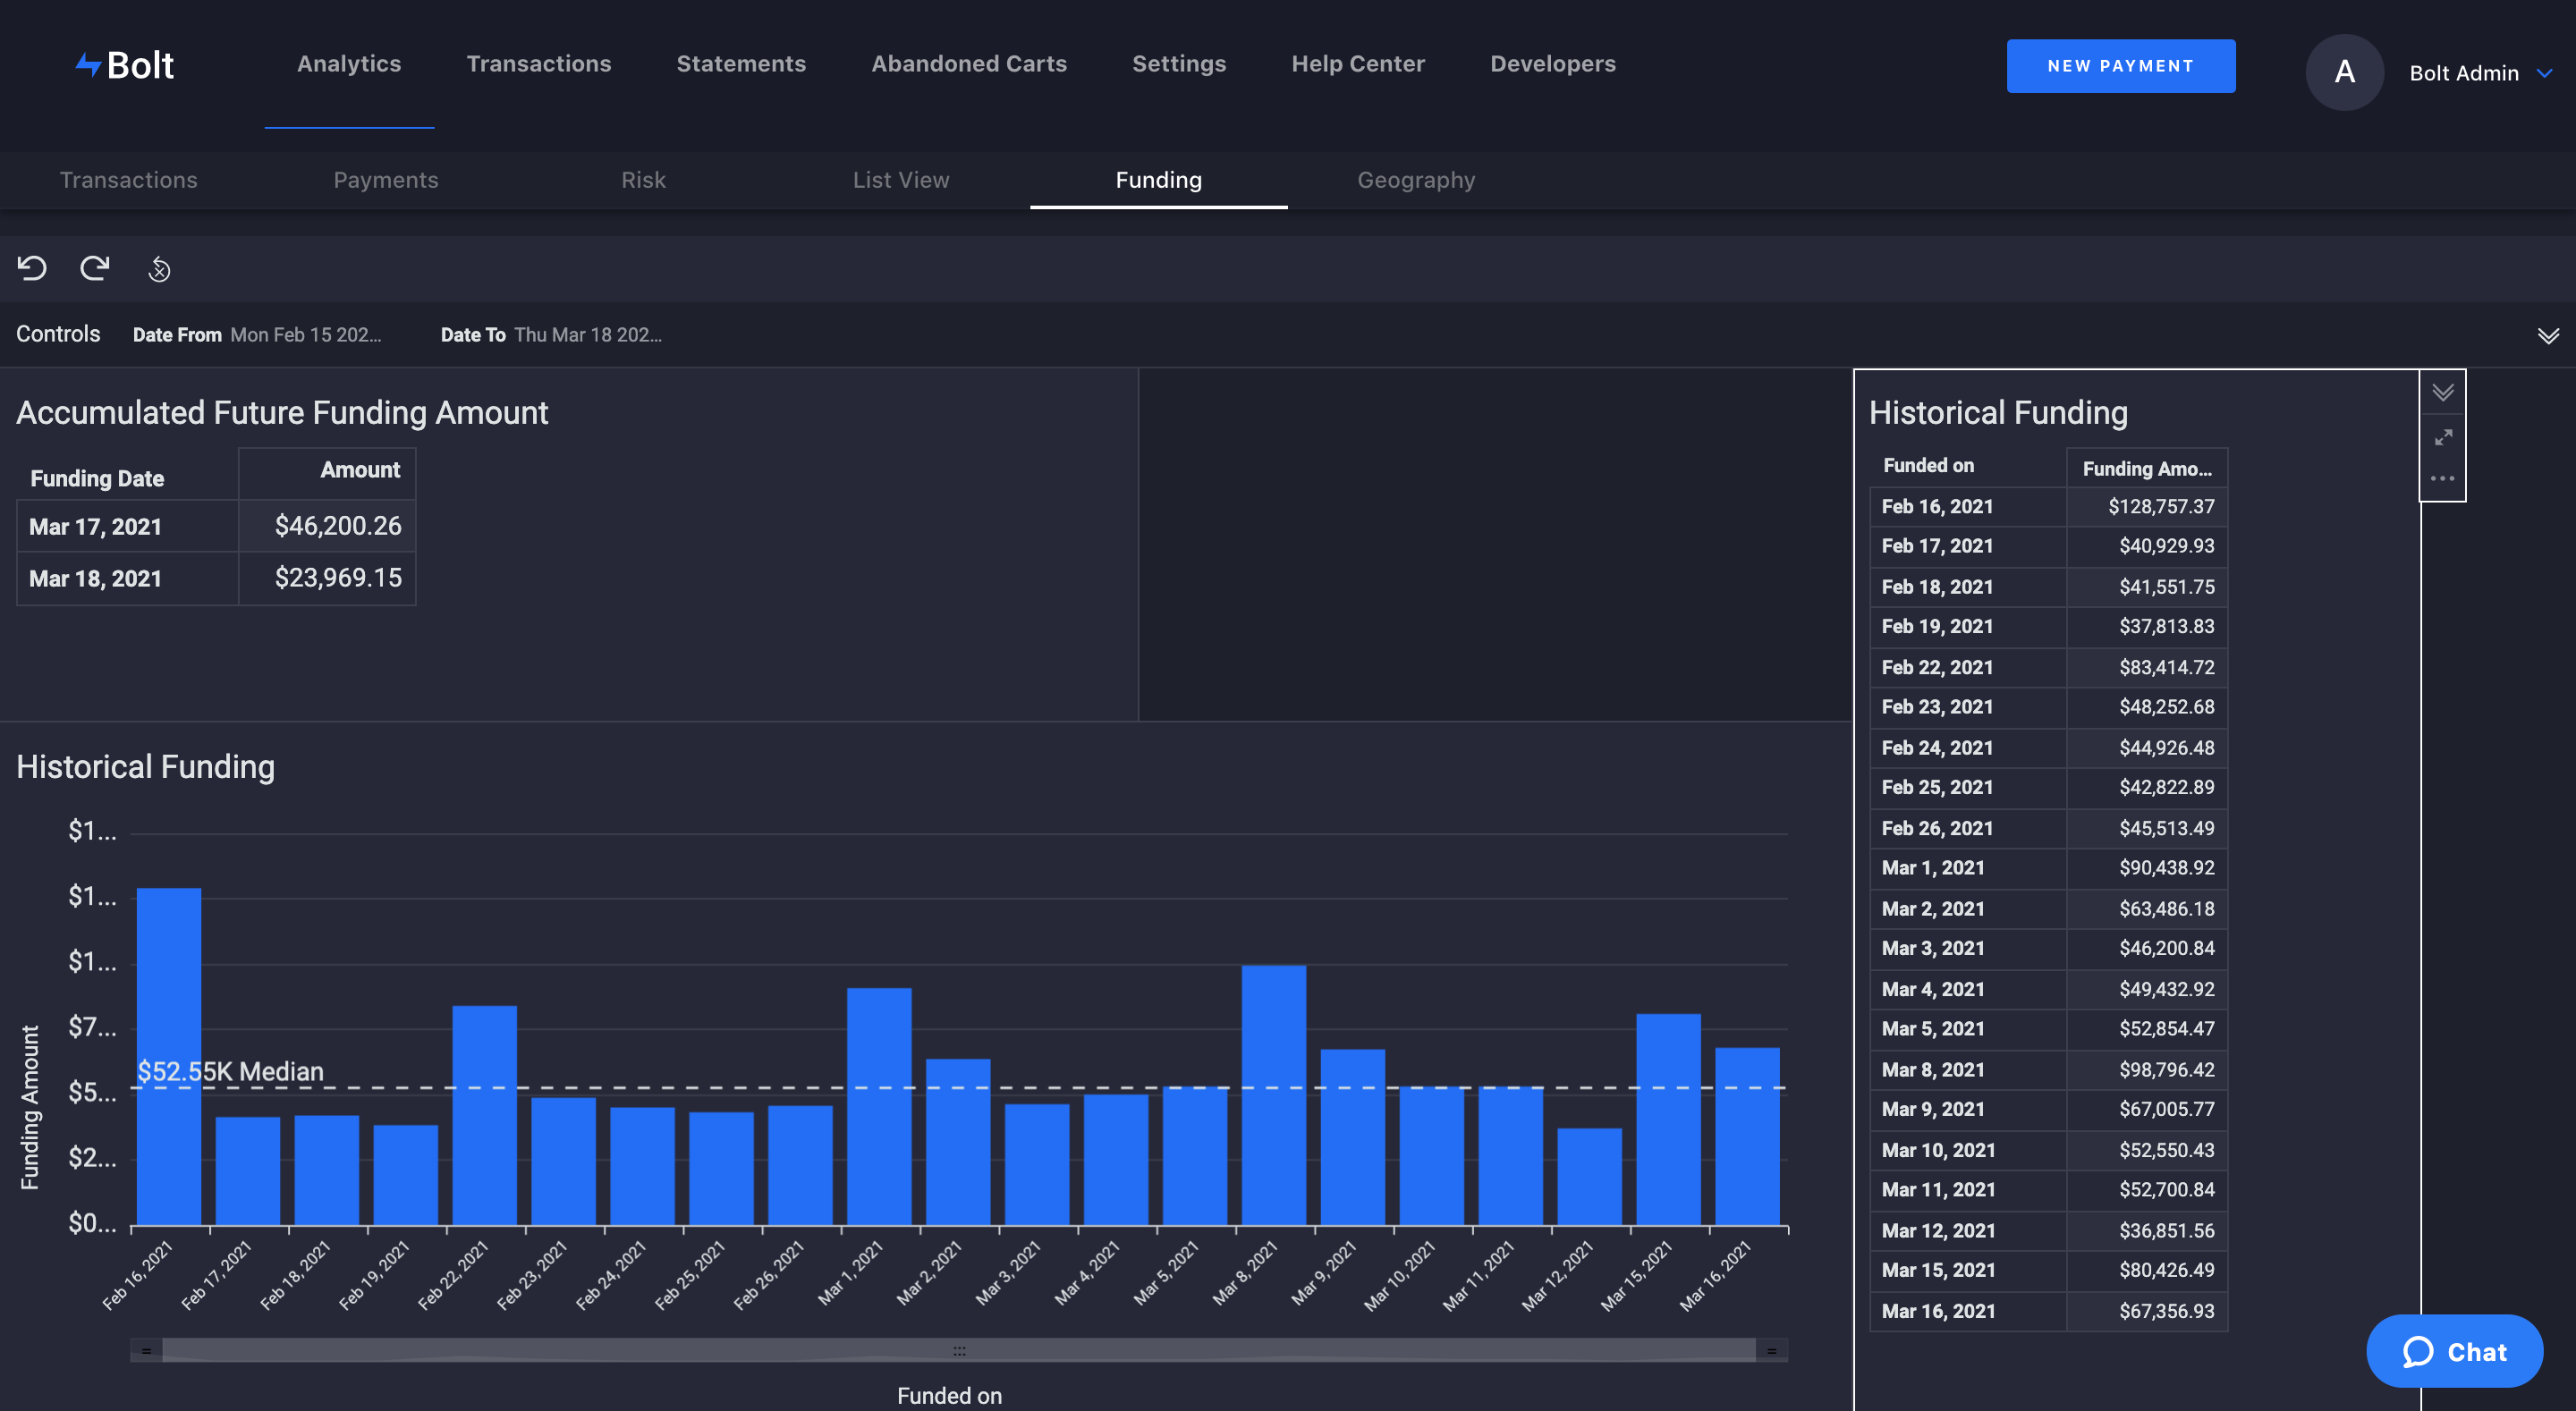Image resolution: width=2576 pixels, height=1411 pixels.
Task: Open the Bolt Admin account dropdown arrow
Action: [2545, 73]
